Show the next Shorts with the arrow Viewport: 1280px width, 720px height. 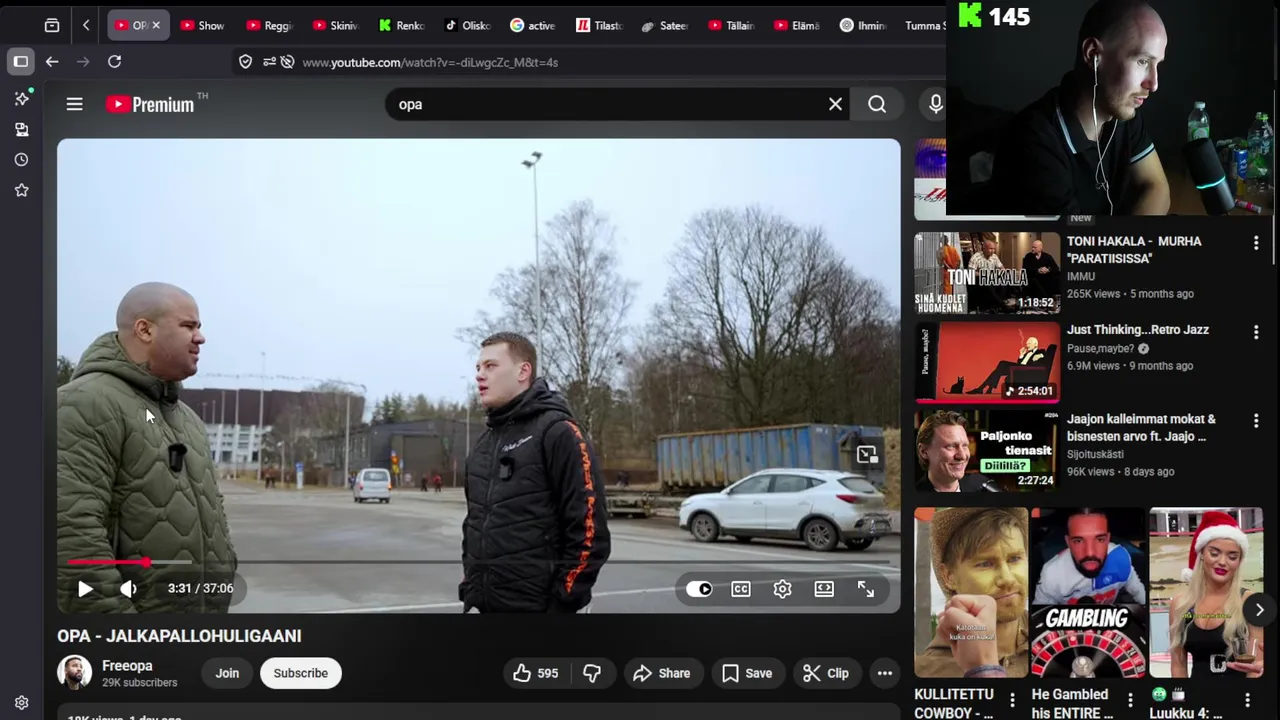(1259, 610)
